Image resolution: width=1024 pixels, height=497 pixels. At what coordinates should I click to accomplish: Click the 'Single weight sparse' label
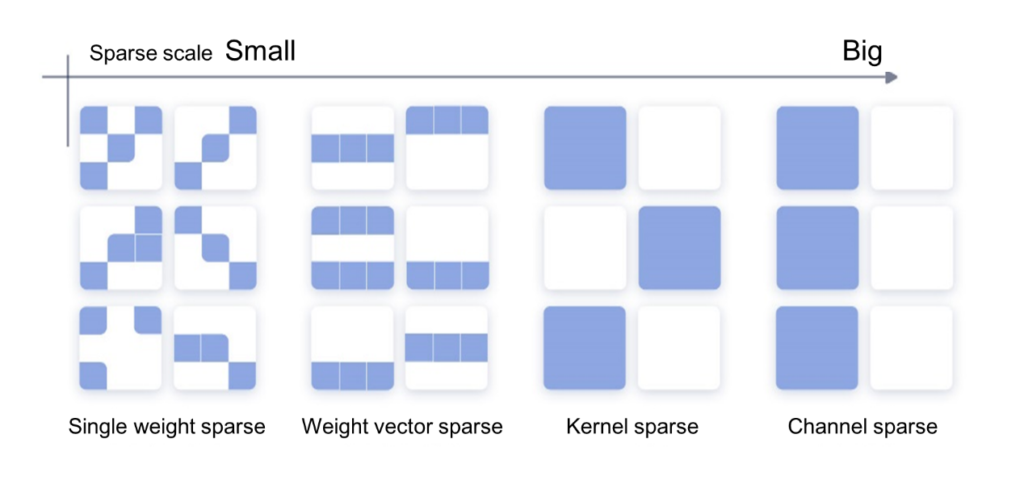click(x=167, y=427)
